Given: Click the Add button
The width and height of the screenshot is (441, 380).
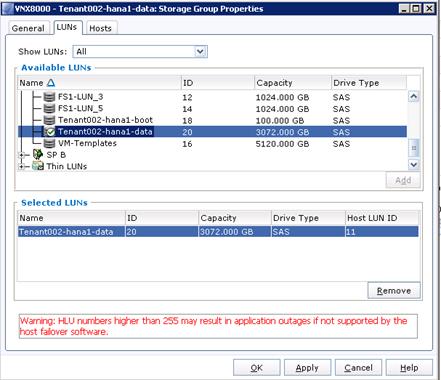Looking at the screenshot, I should click(403, 180).
